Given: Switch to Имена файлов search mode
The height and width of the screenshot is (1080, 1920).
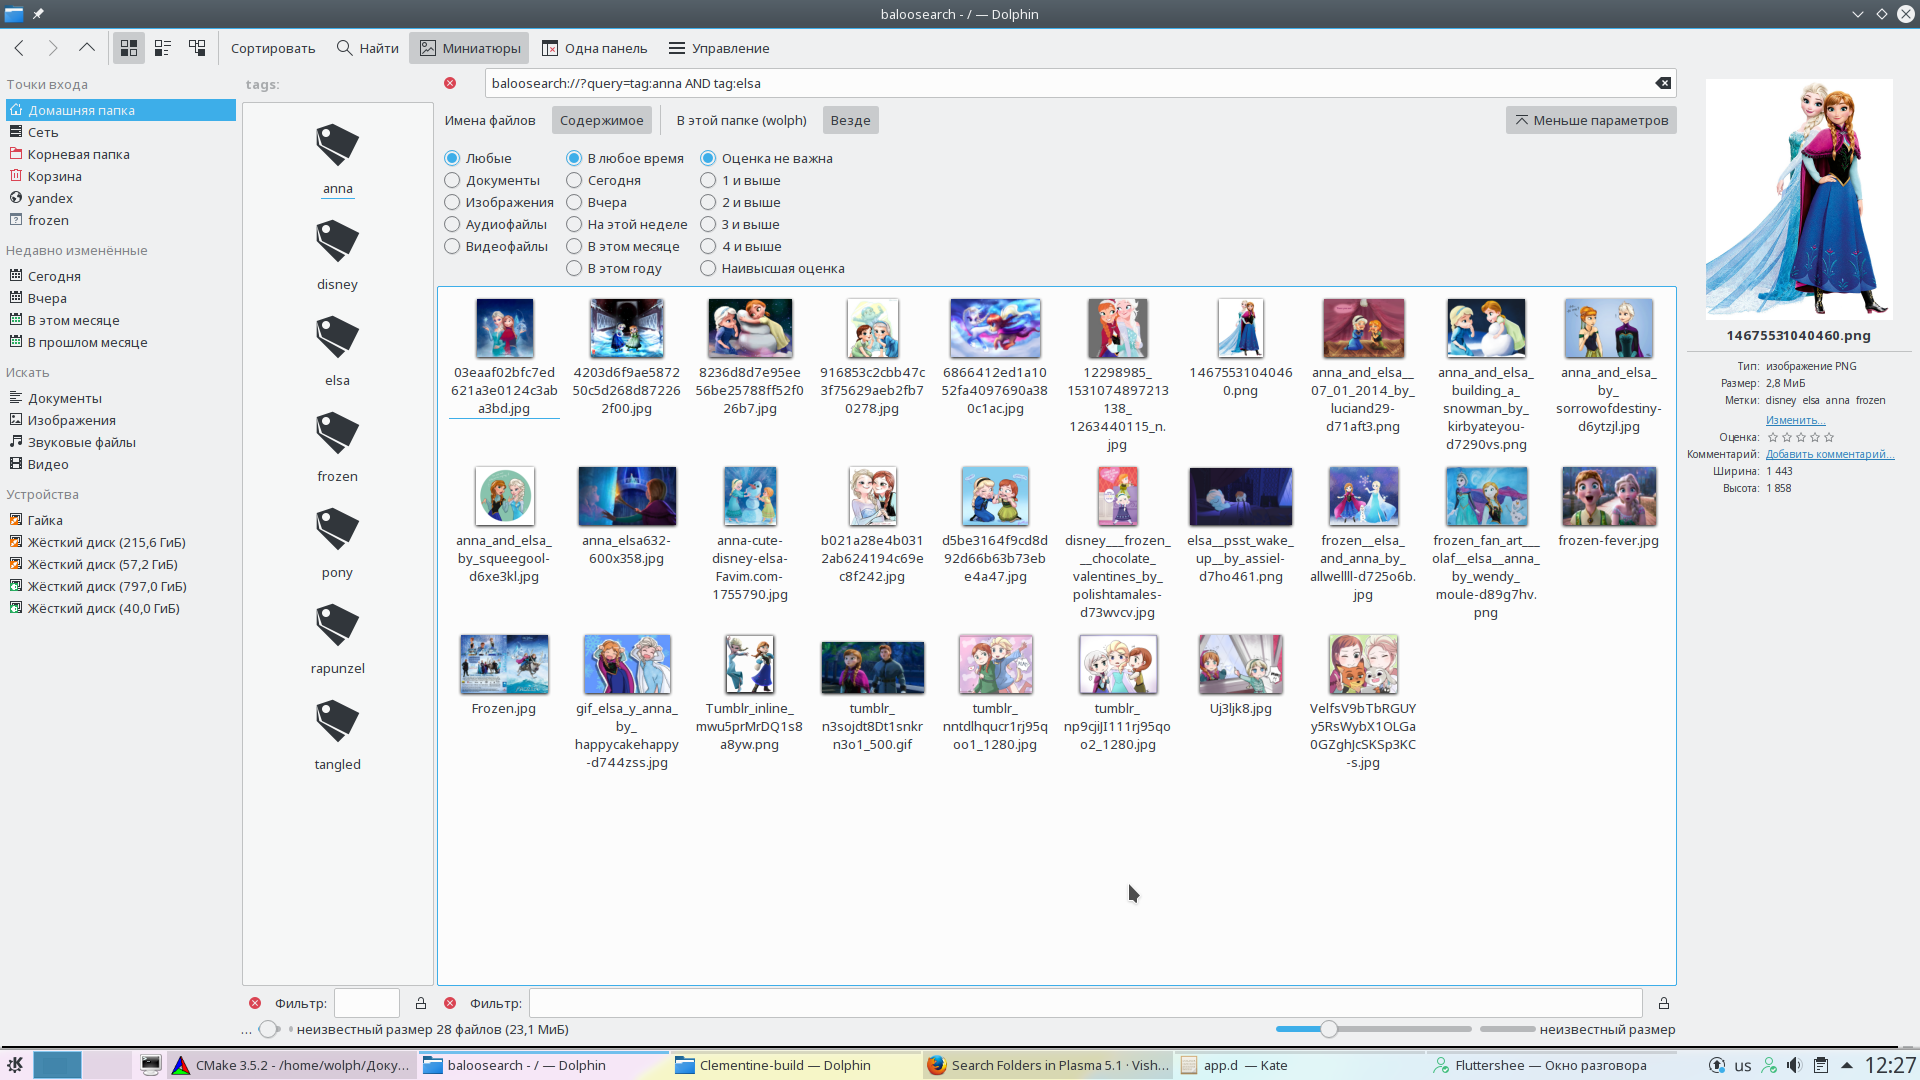Looking at the screenshot, I should point(490,120).
